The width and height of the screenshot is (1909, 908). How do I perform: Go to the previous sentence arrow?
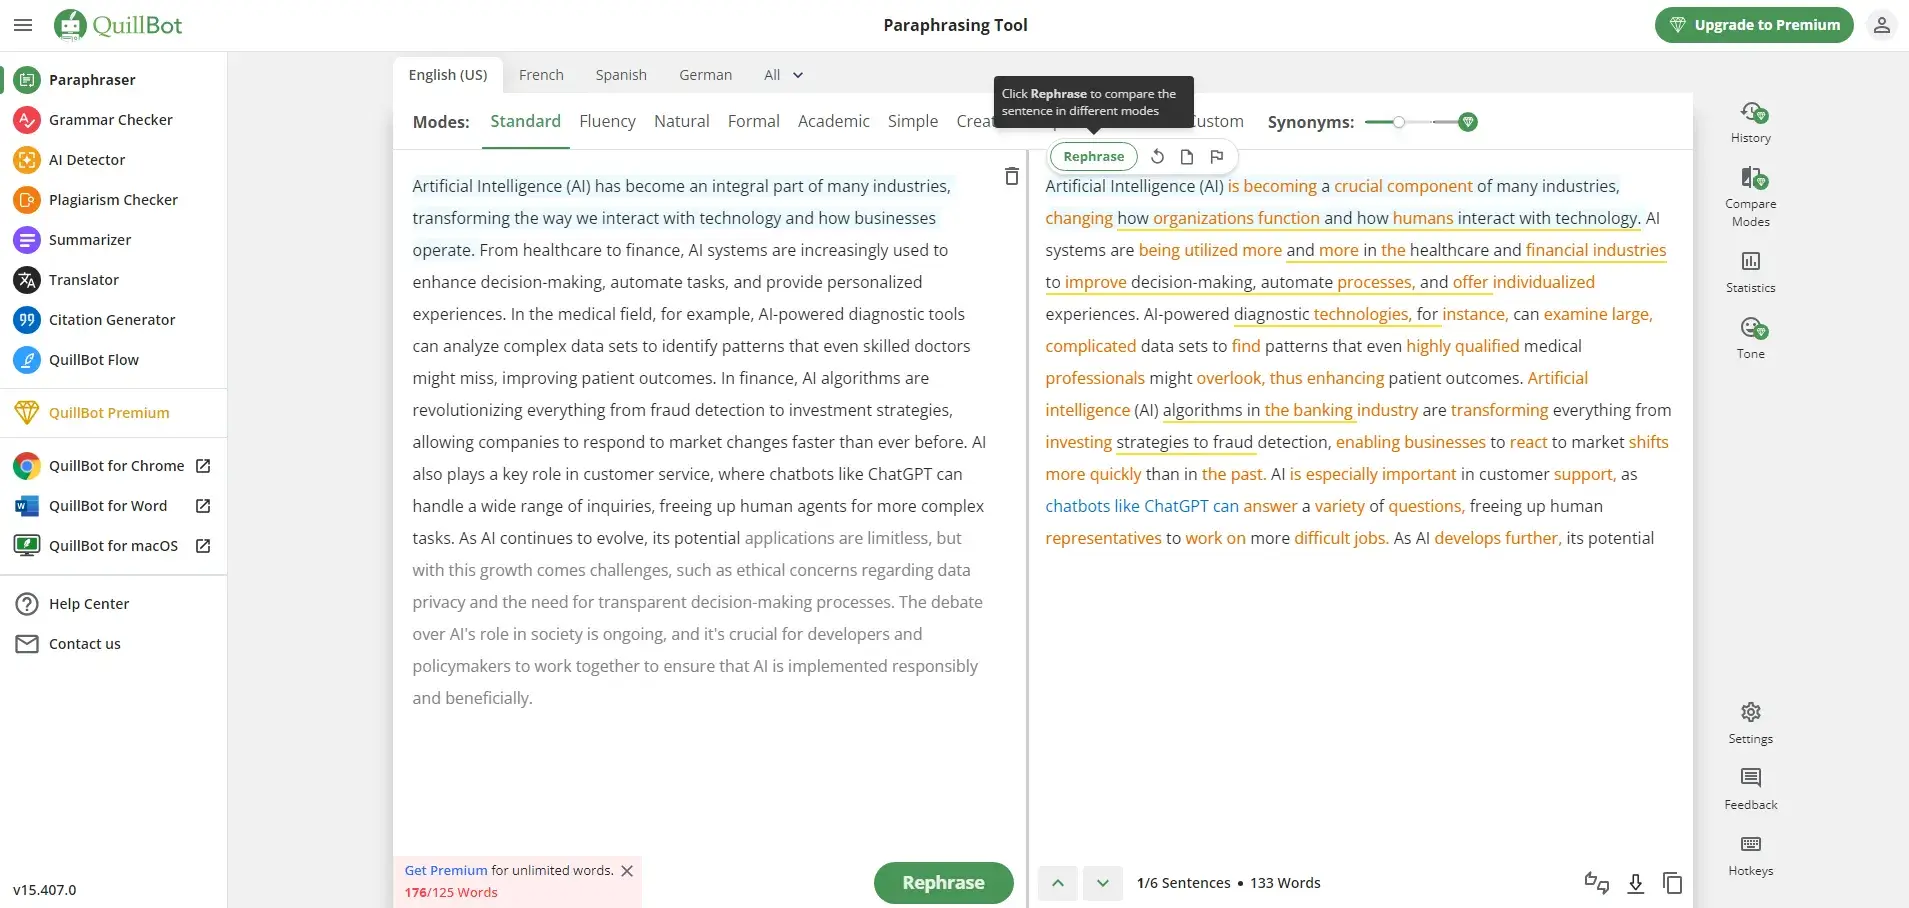[1057, 883]
